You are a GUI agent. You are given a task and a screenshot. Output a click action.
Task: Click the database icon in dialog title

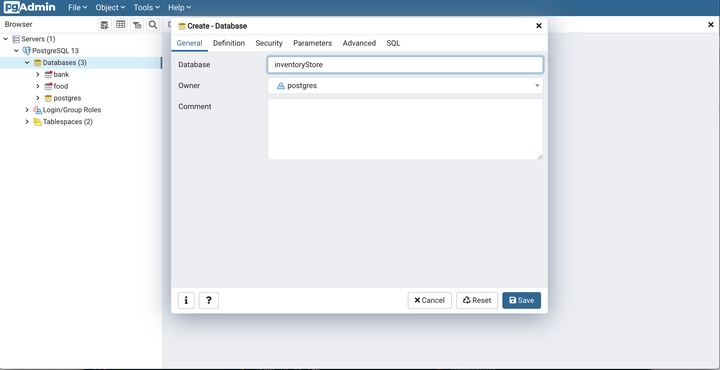182,26
